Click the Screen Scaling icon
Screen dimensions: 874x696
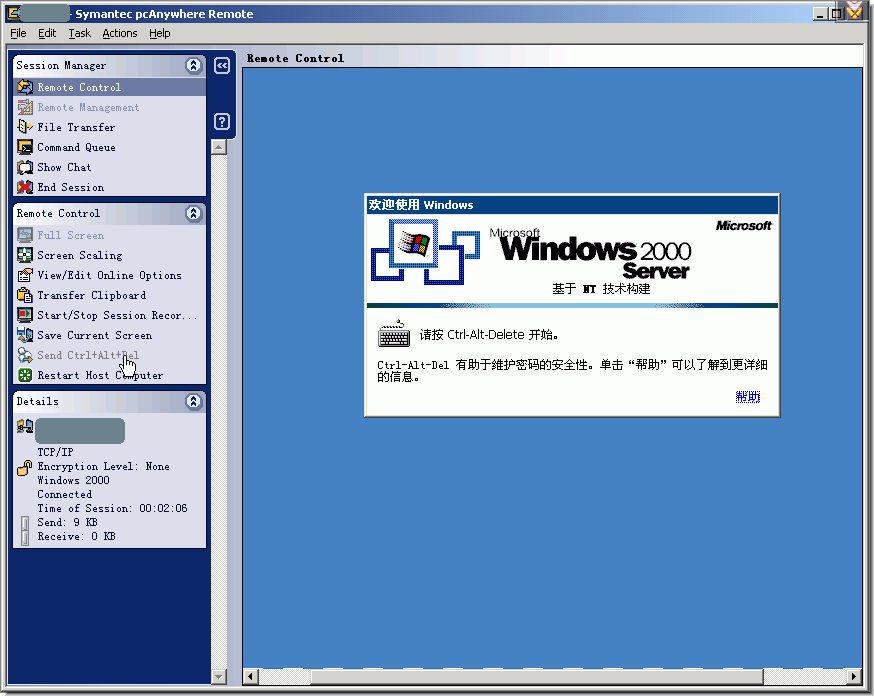25,255
